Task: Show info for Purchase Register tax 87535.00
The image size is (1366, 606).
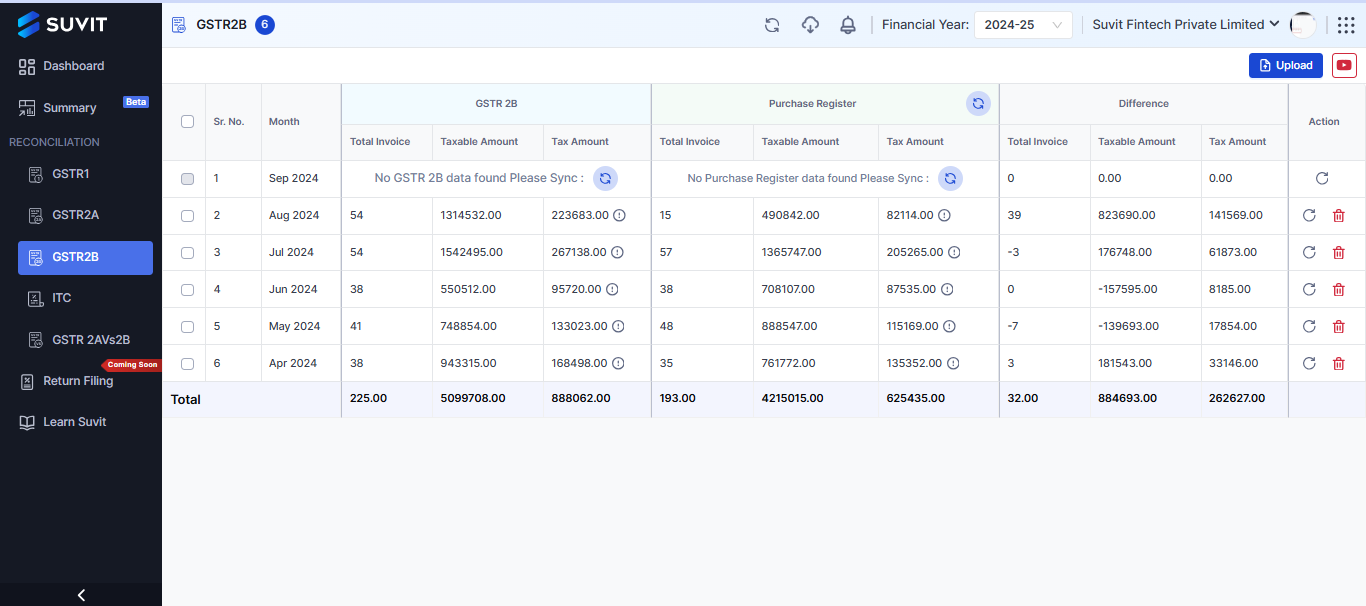Action: click(x=947, y=289)
